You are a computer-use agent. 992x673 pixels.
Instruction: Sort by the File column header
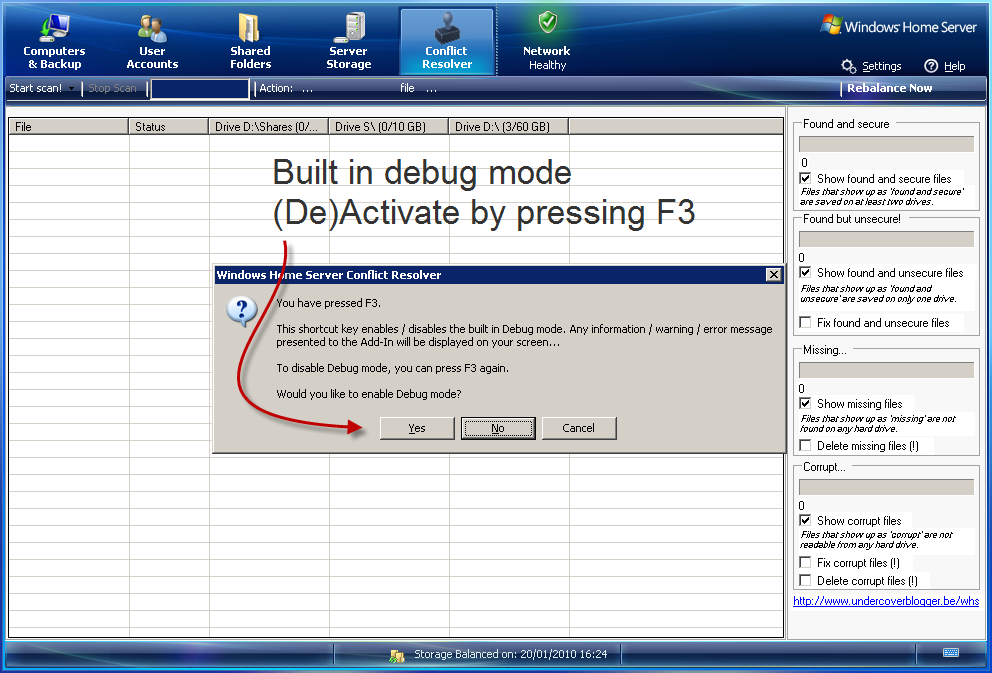coord(68,127)
